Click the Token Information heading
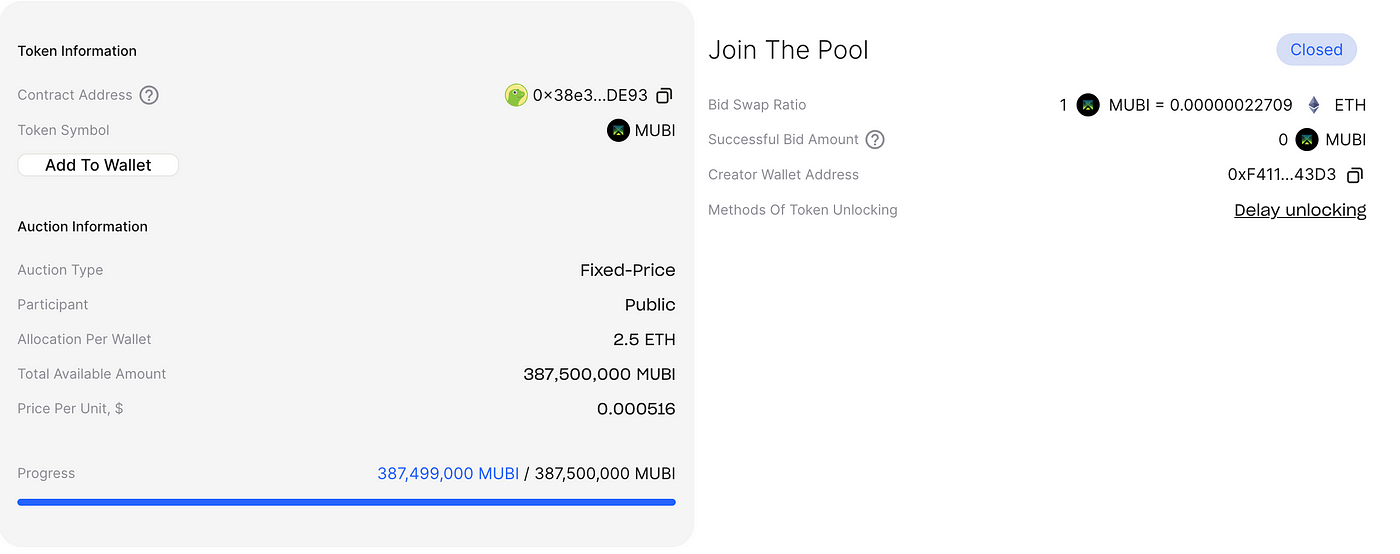 point(77,51)
